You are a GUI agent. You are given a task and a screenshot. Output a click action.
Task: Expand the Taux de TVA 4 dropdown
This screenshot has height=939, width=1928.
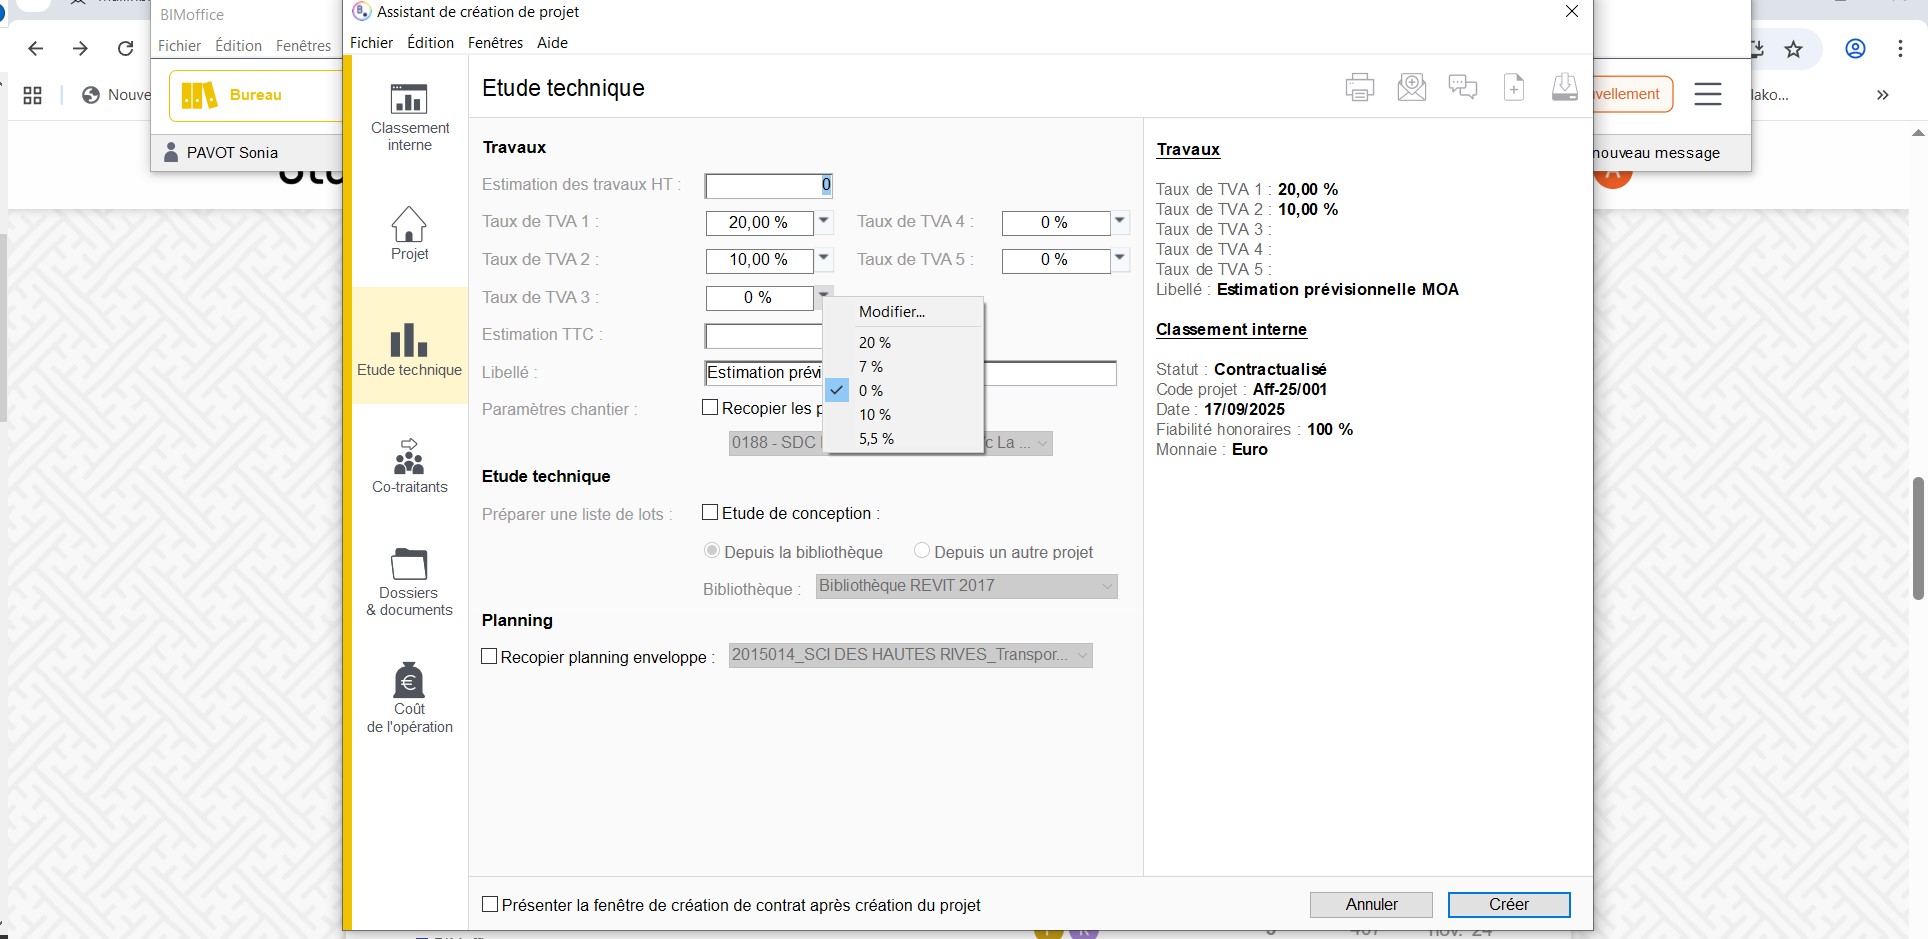[1120, 221]
